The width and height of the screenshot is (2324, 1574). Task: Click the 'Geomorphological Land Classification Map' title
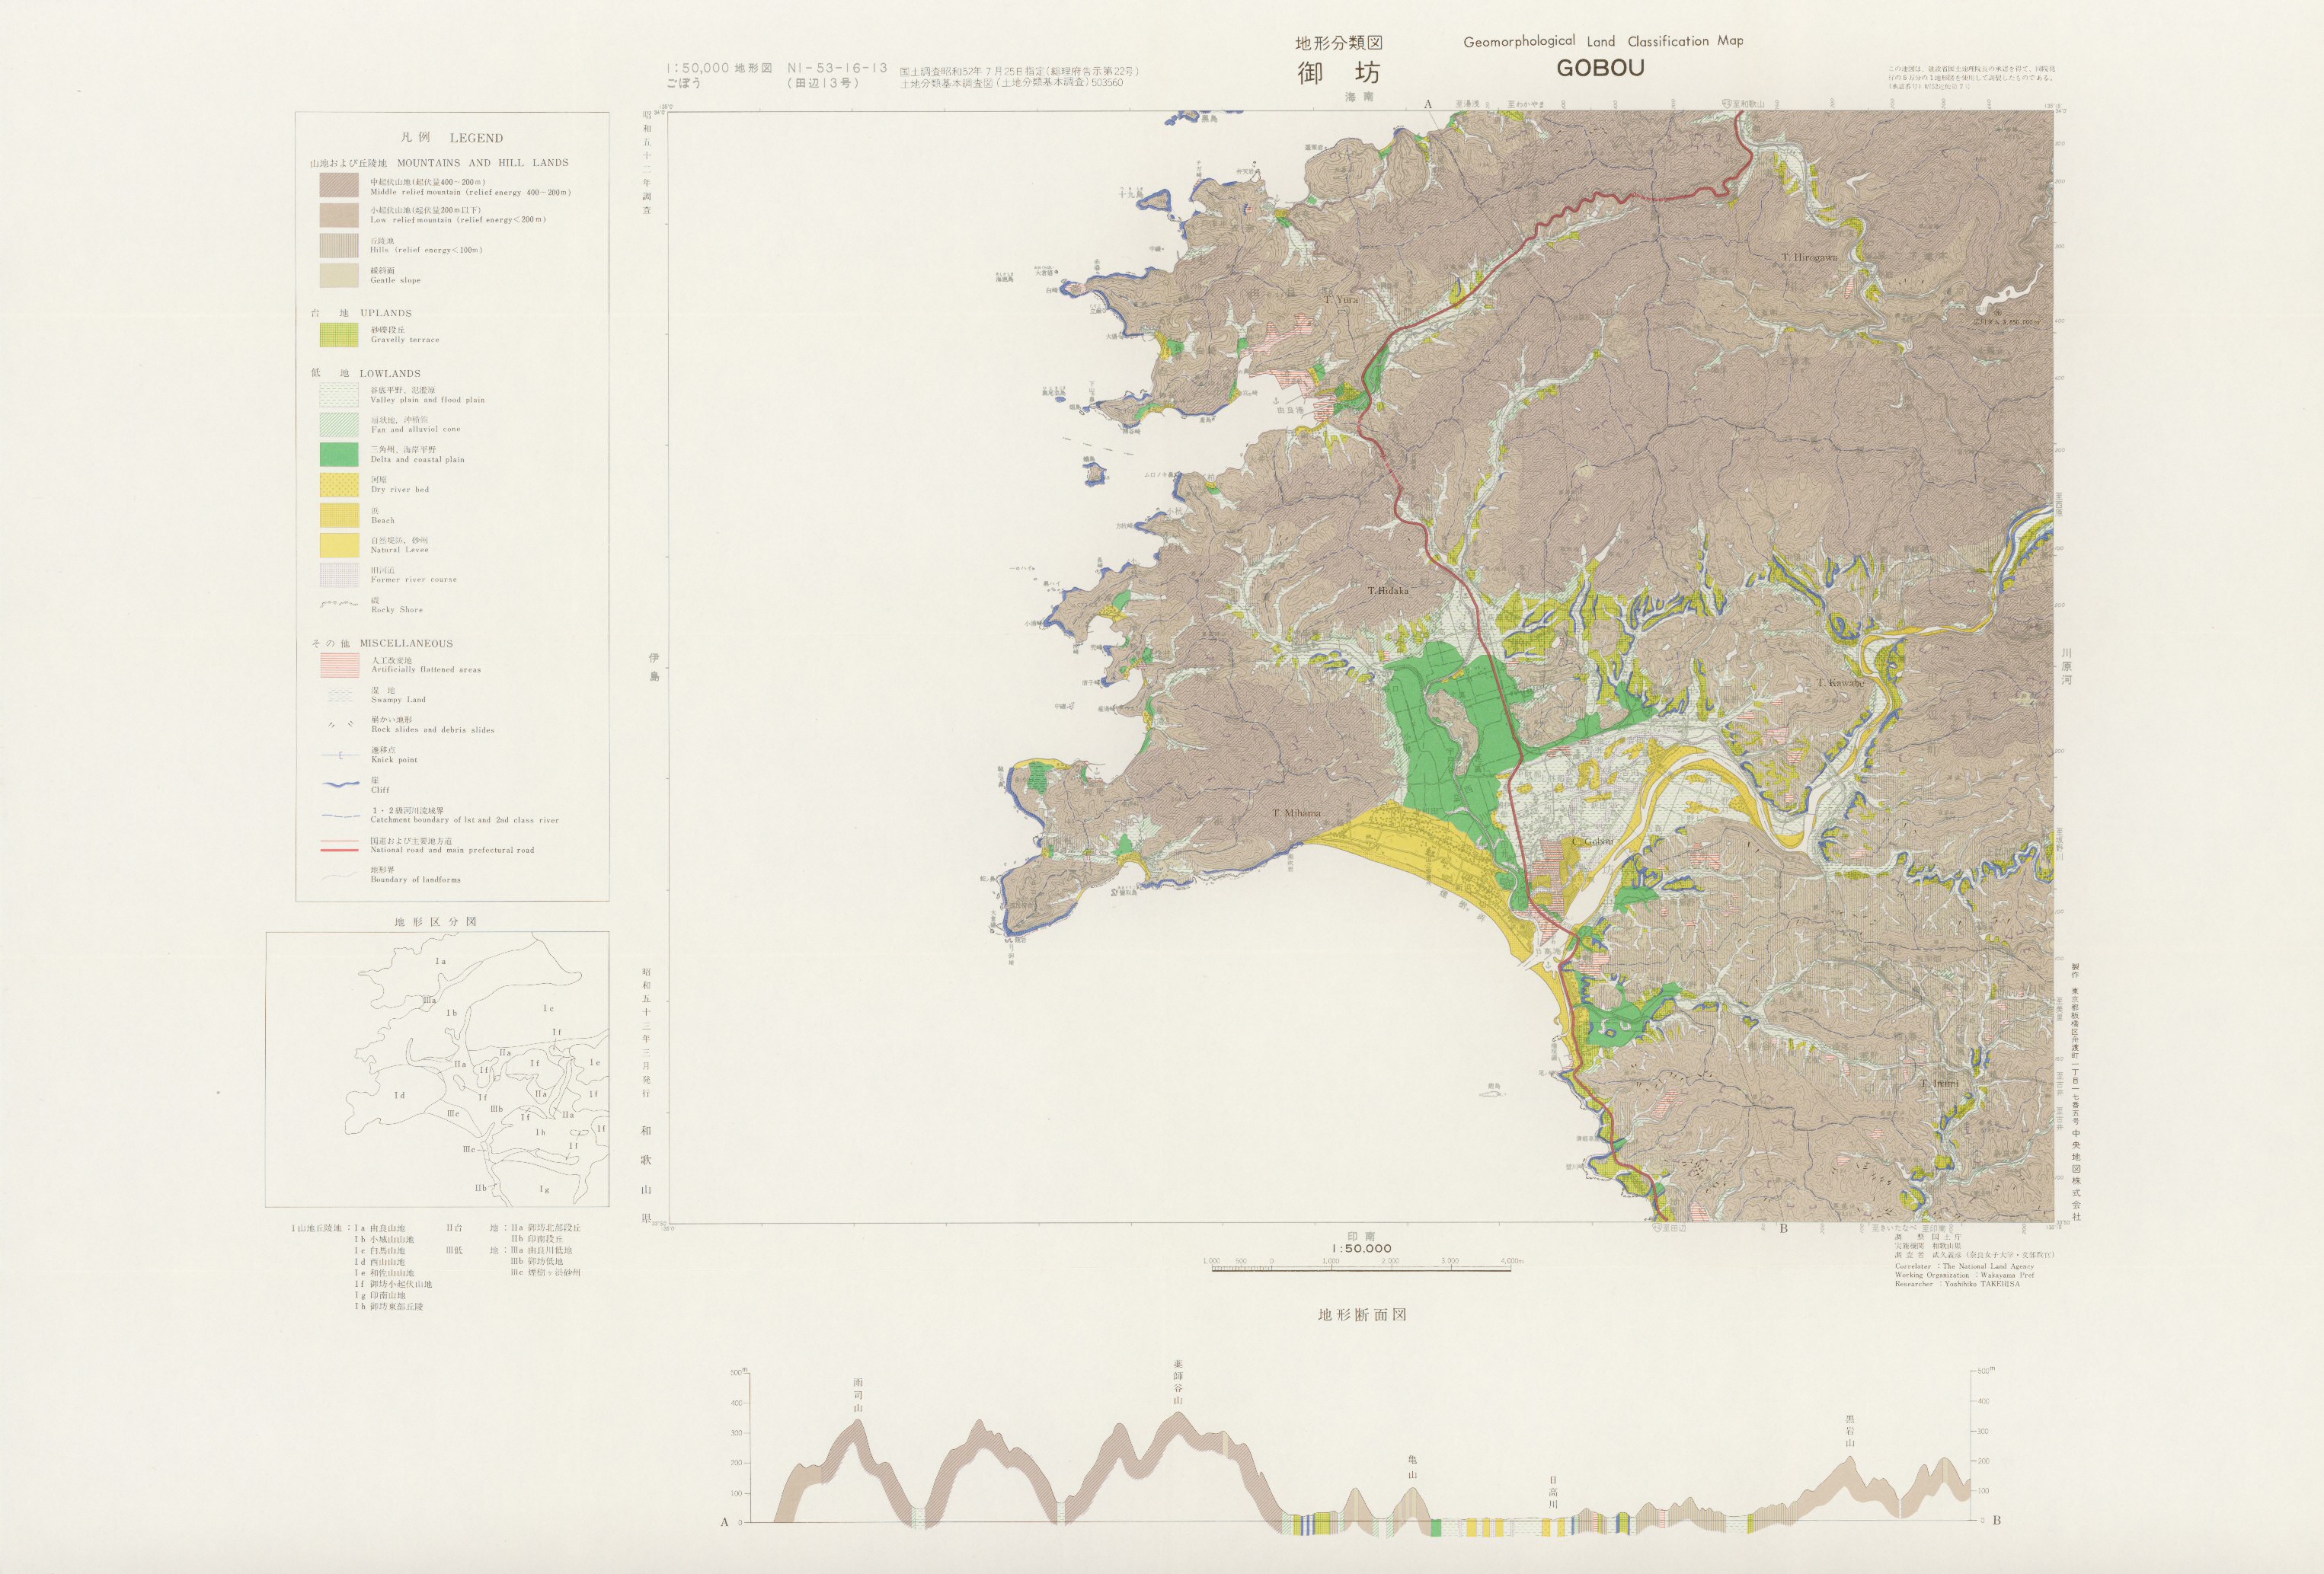pos(1603,41)
